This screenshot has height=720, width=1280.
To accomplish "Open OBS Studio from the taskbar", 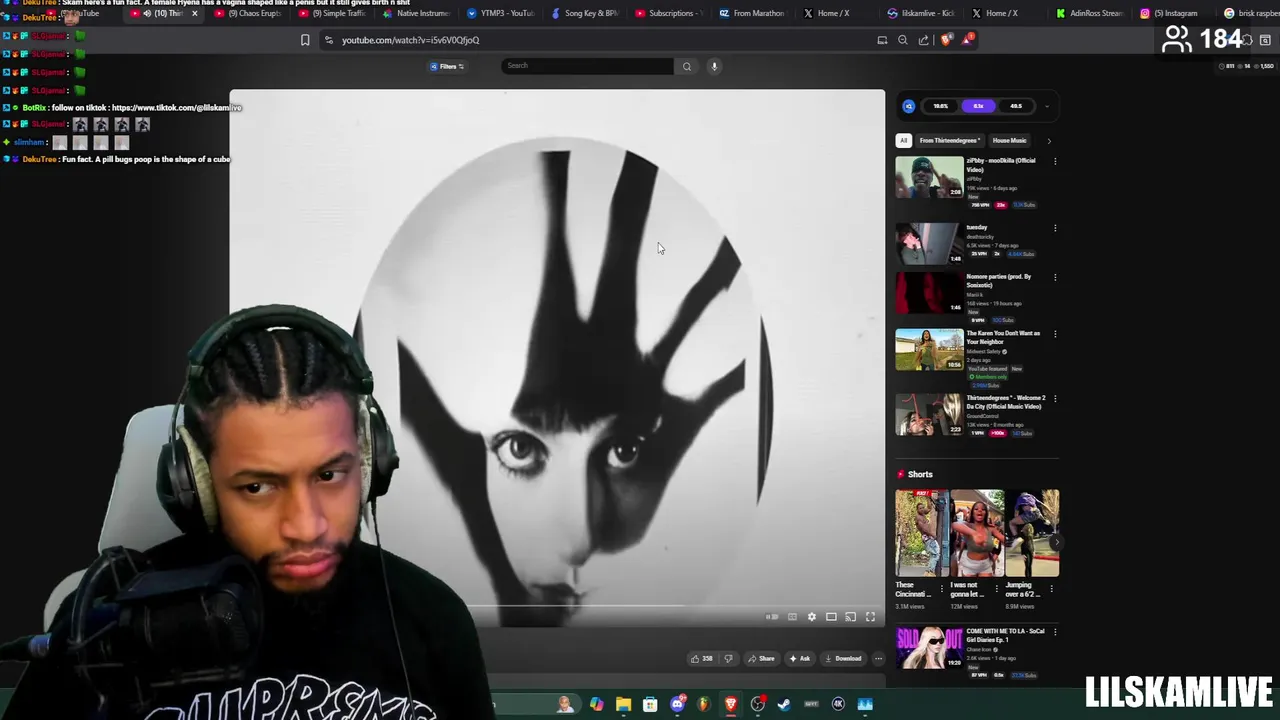I will [x=757, y=704].
